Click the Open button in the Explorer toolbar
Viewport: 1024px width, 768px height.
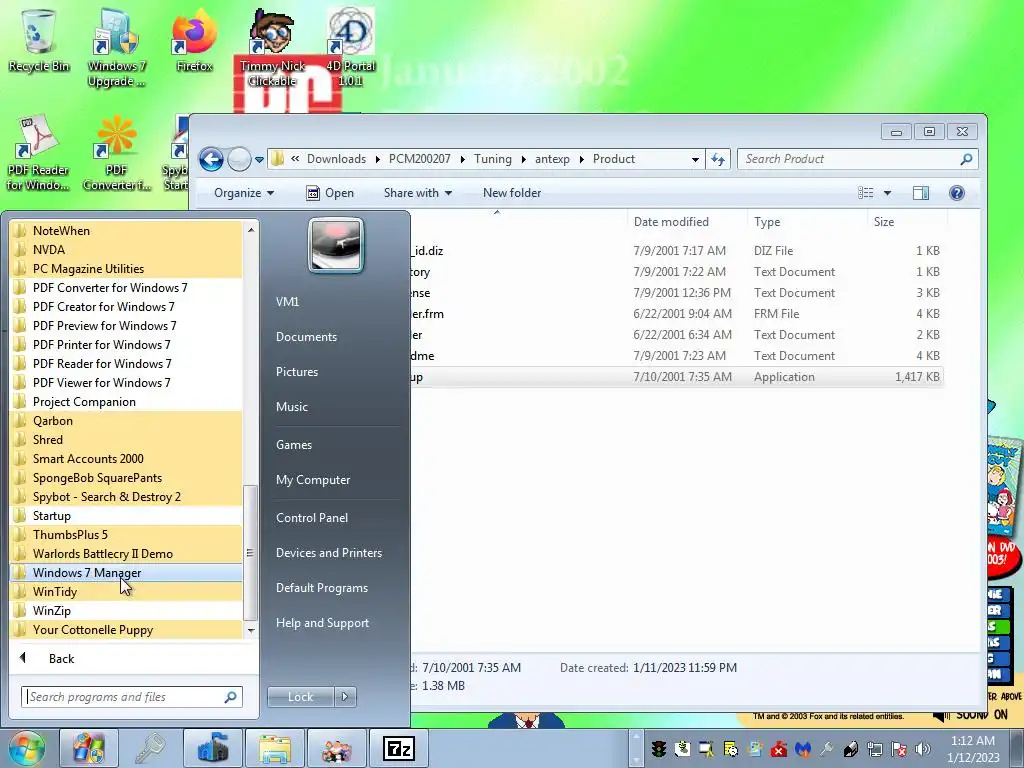point(330,193)
